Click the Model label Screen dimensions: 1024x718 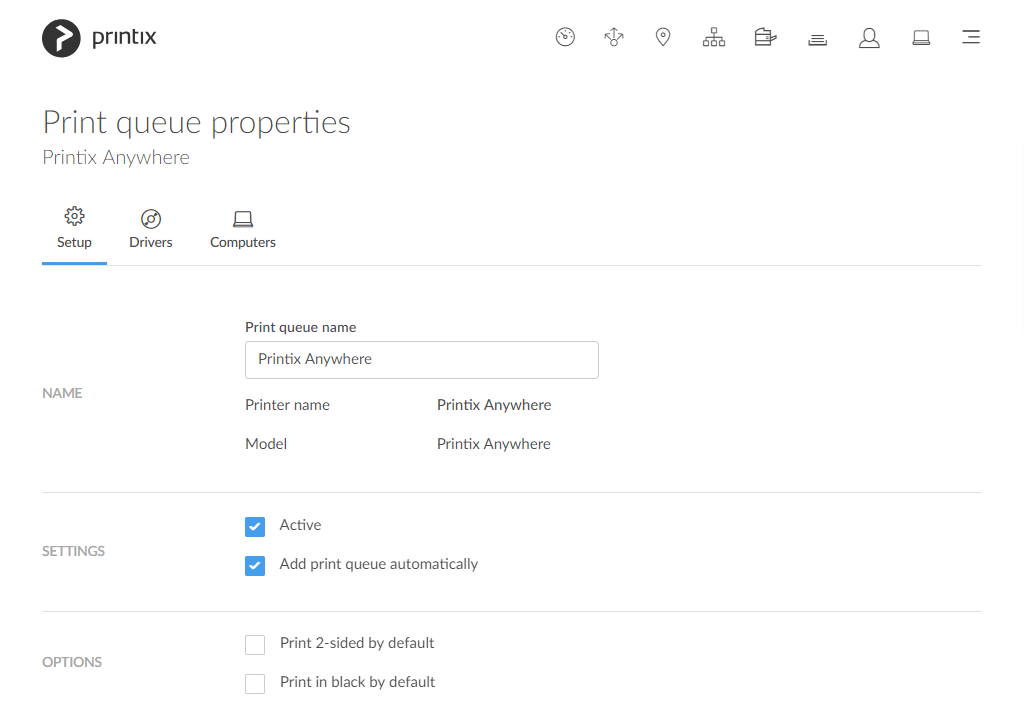[266, 444]
